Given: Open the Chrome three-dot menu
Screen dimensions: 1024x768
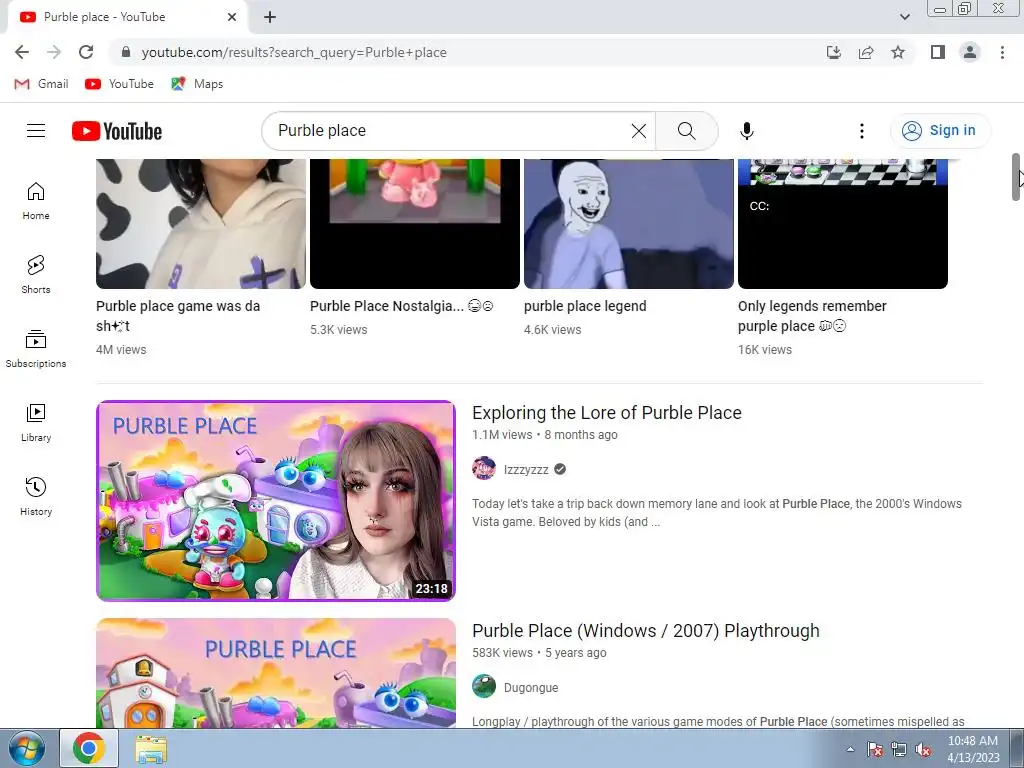Looking at the screenshot, I should click(x=1002, y=52).
